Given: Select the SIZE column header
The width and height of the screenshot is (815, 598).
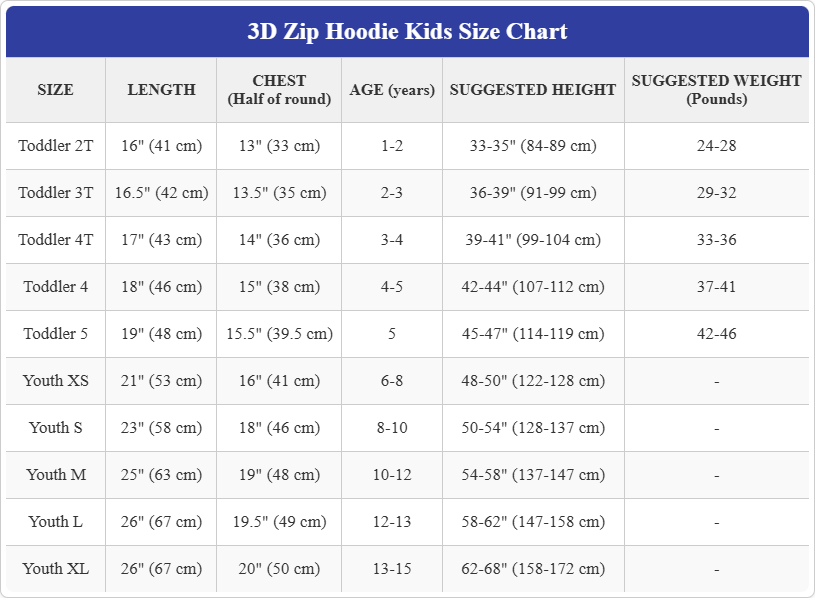Looking at the screenshot, I should 55,90.
